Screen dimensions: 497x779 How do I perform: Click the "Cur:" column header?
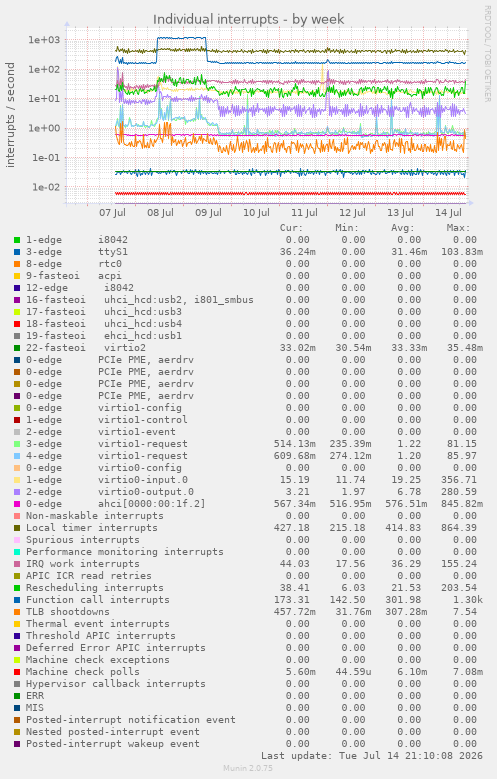[291, 228]
